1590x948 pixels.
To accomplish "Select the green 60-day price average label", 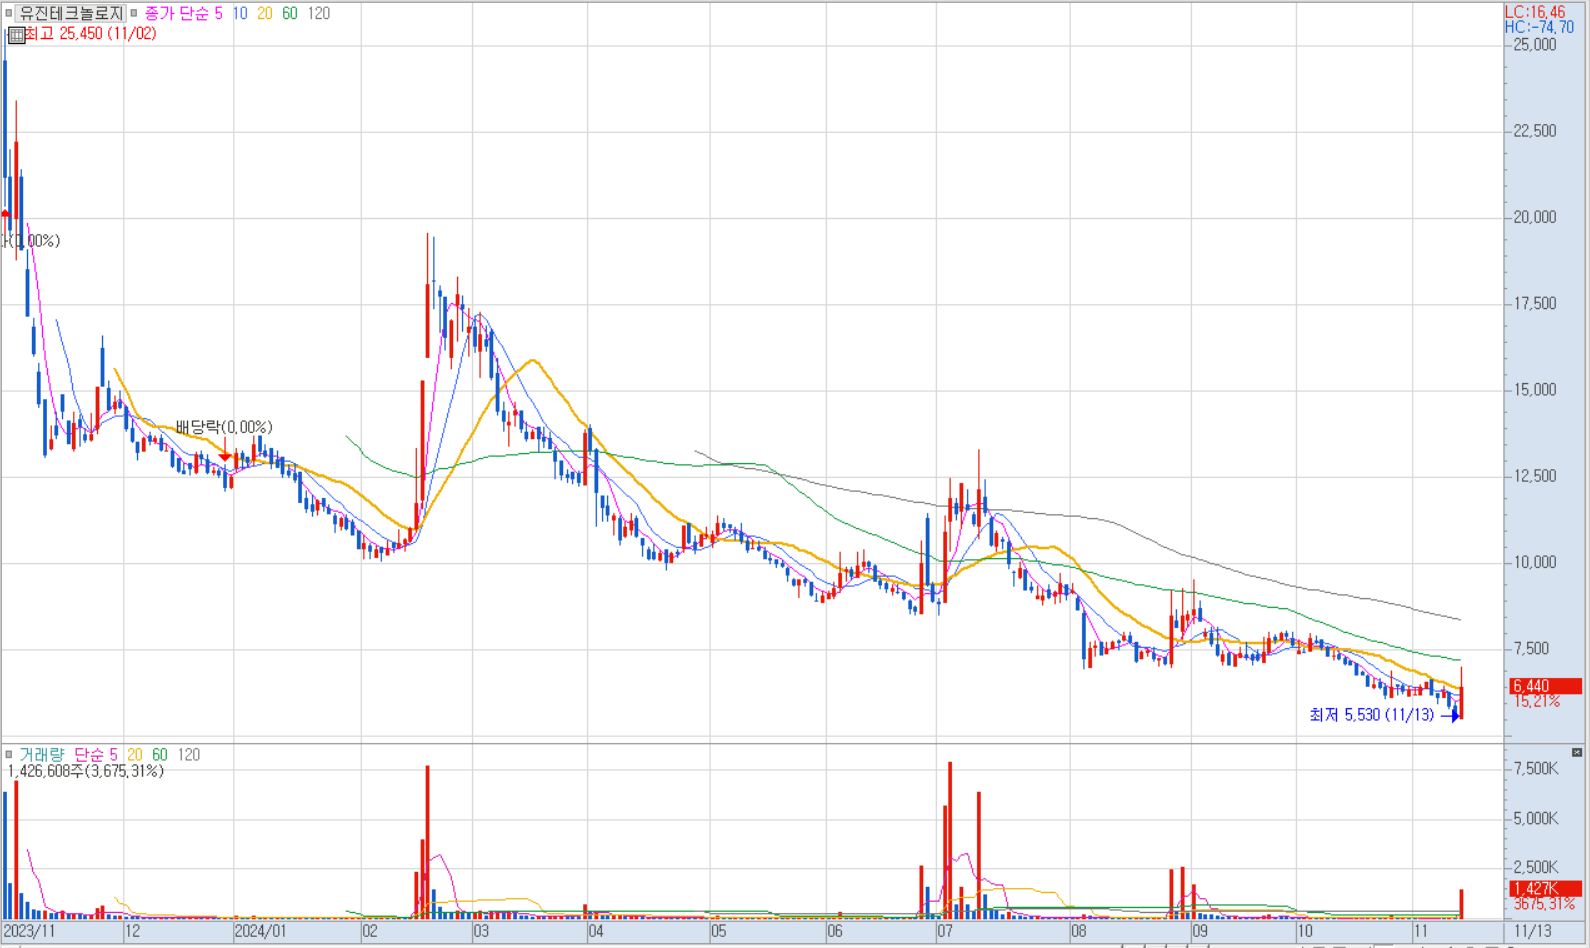I will [x=289, y=13].
